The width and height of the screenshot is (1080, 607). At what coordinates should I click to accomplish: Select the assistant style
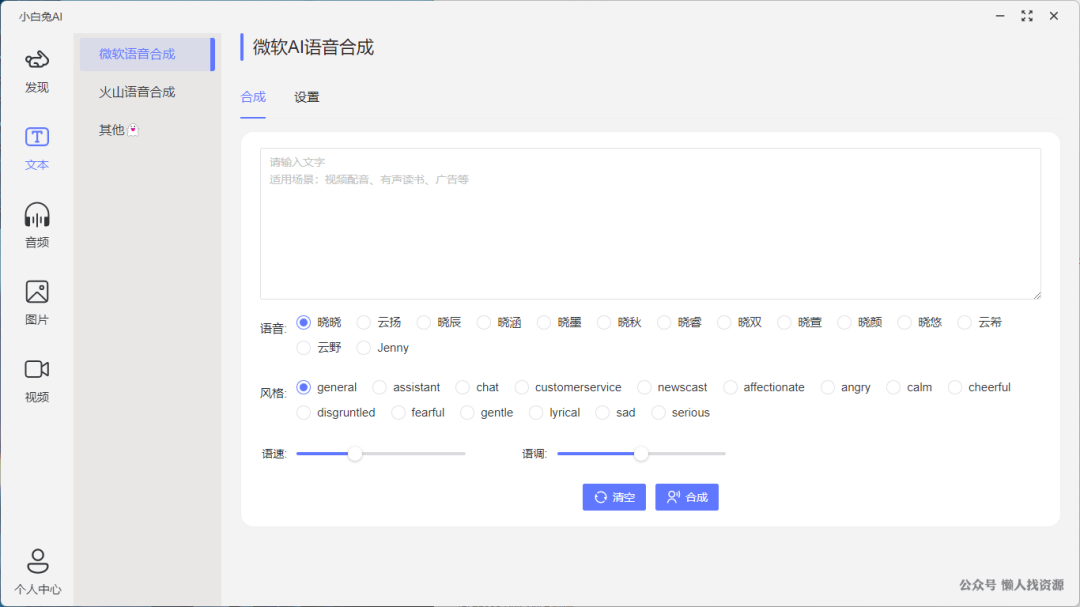point(380,387)
